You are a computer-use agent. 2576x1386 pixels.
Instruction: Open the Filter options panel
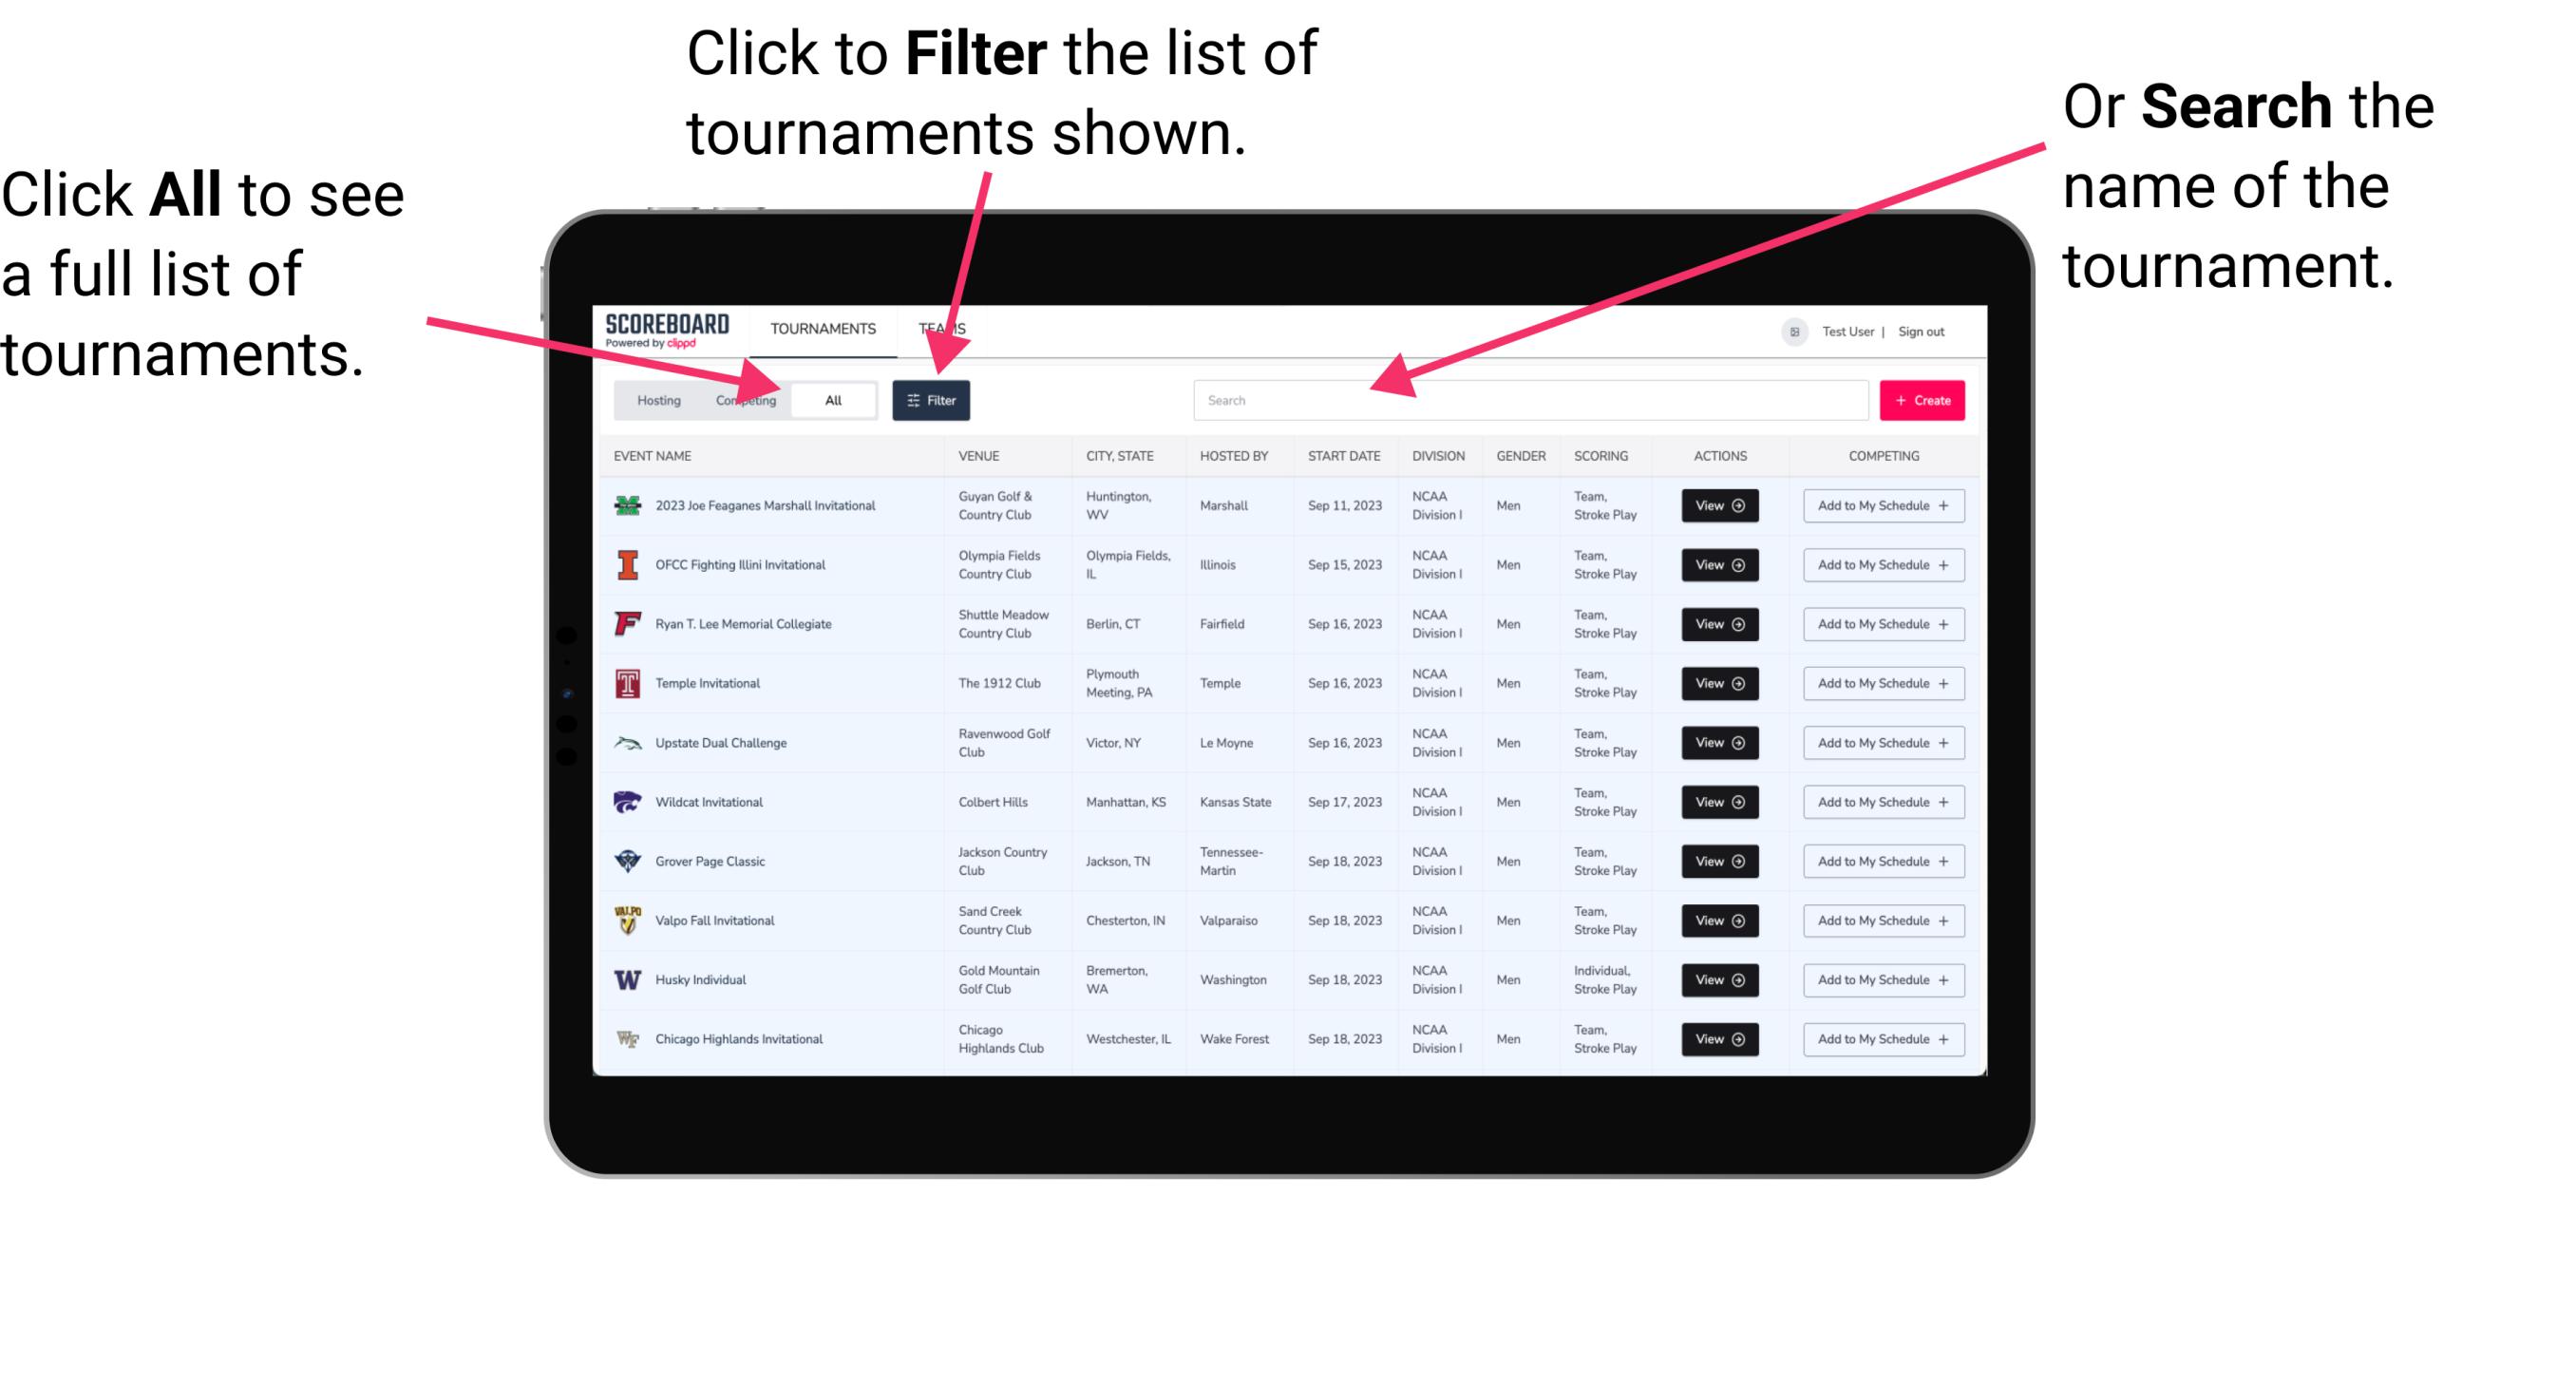(932, 399)
